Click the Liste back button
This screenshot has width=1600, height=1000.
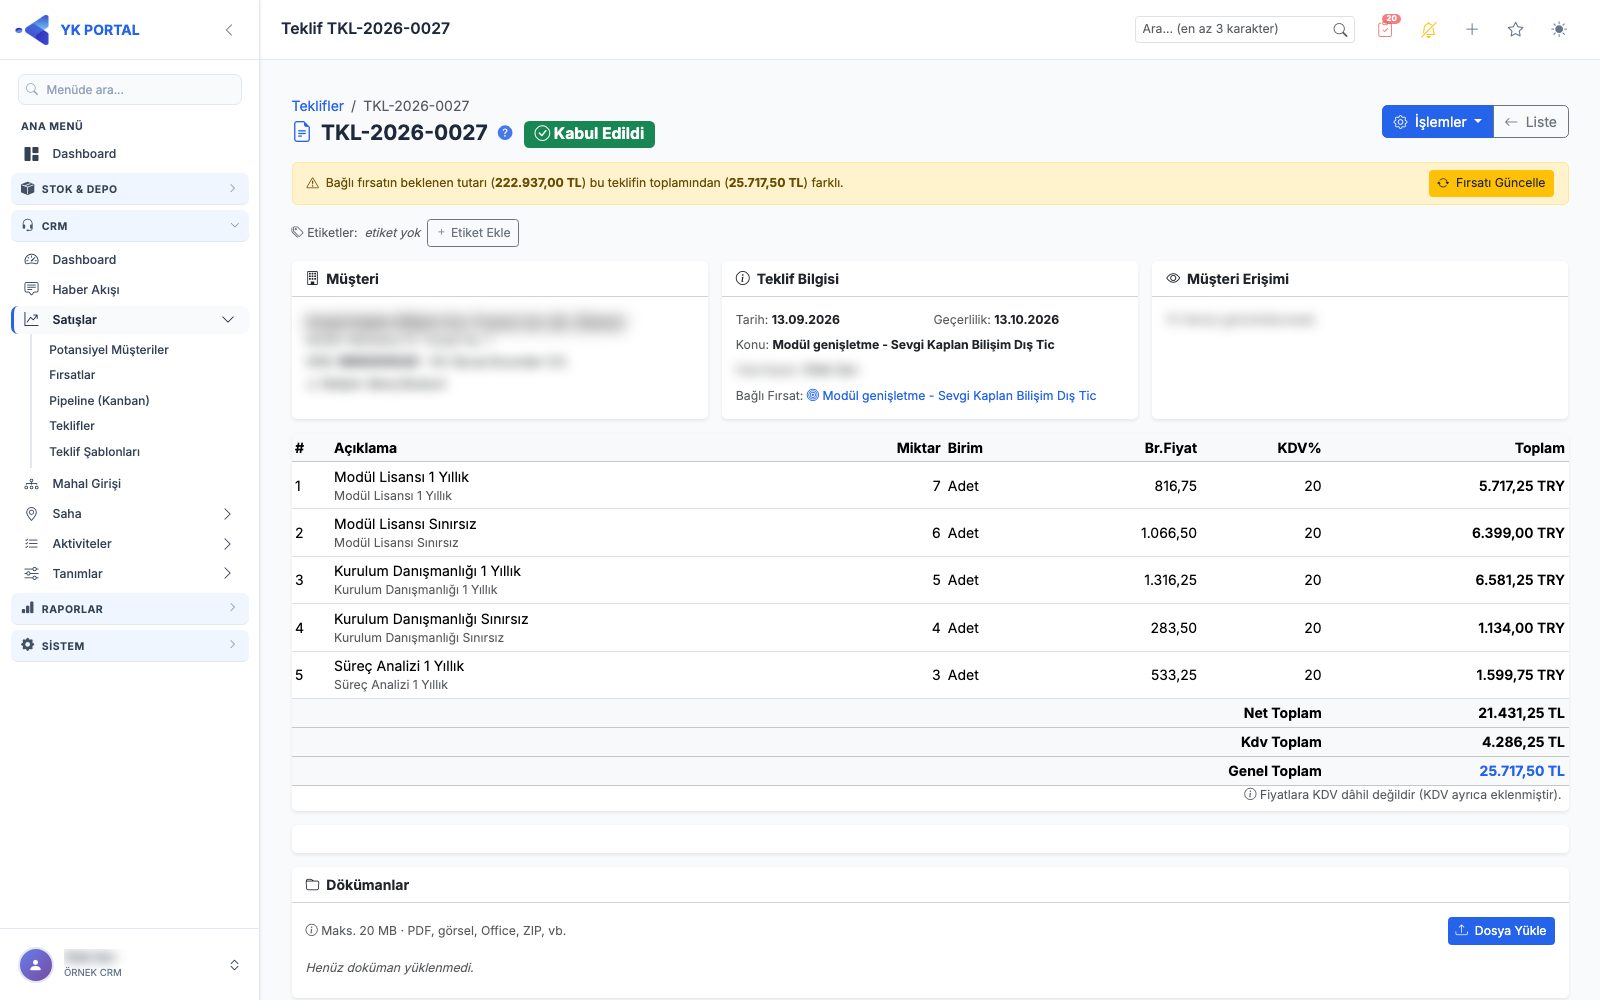[x=1531, y=122]
